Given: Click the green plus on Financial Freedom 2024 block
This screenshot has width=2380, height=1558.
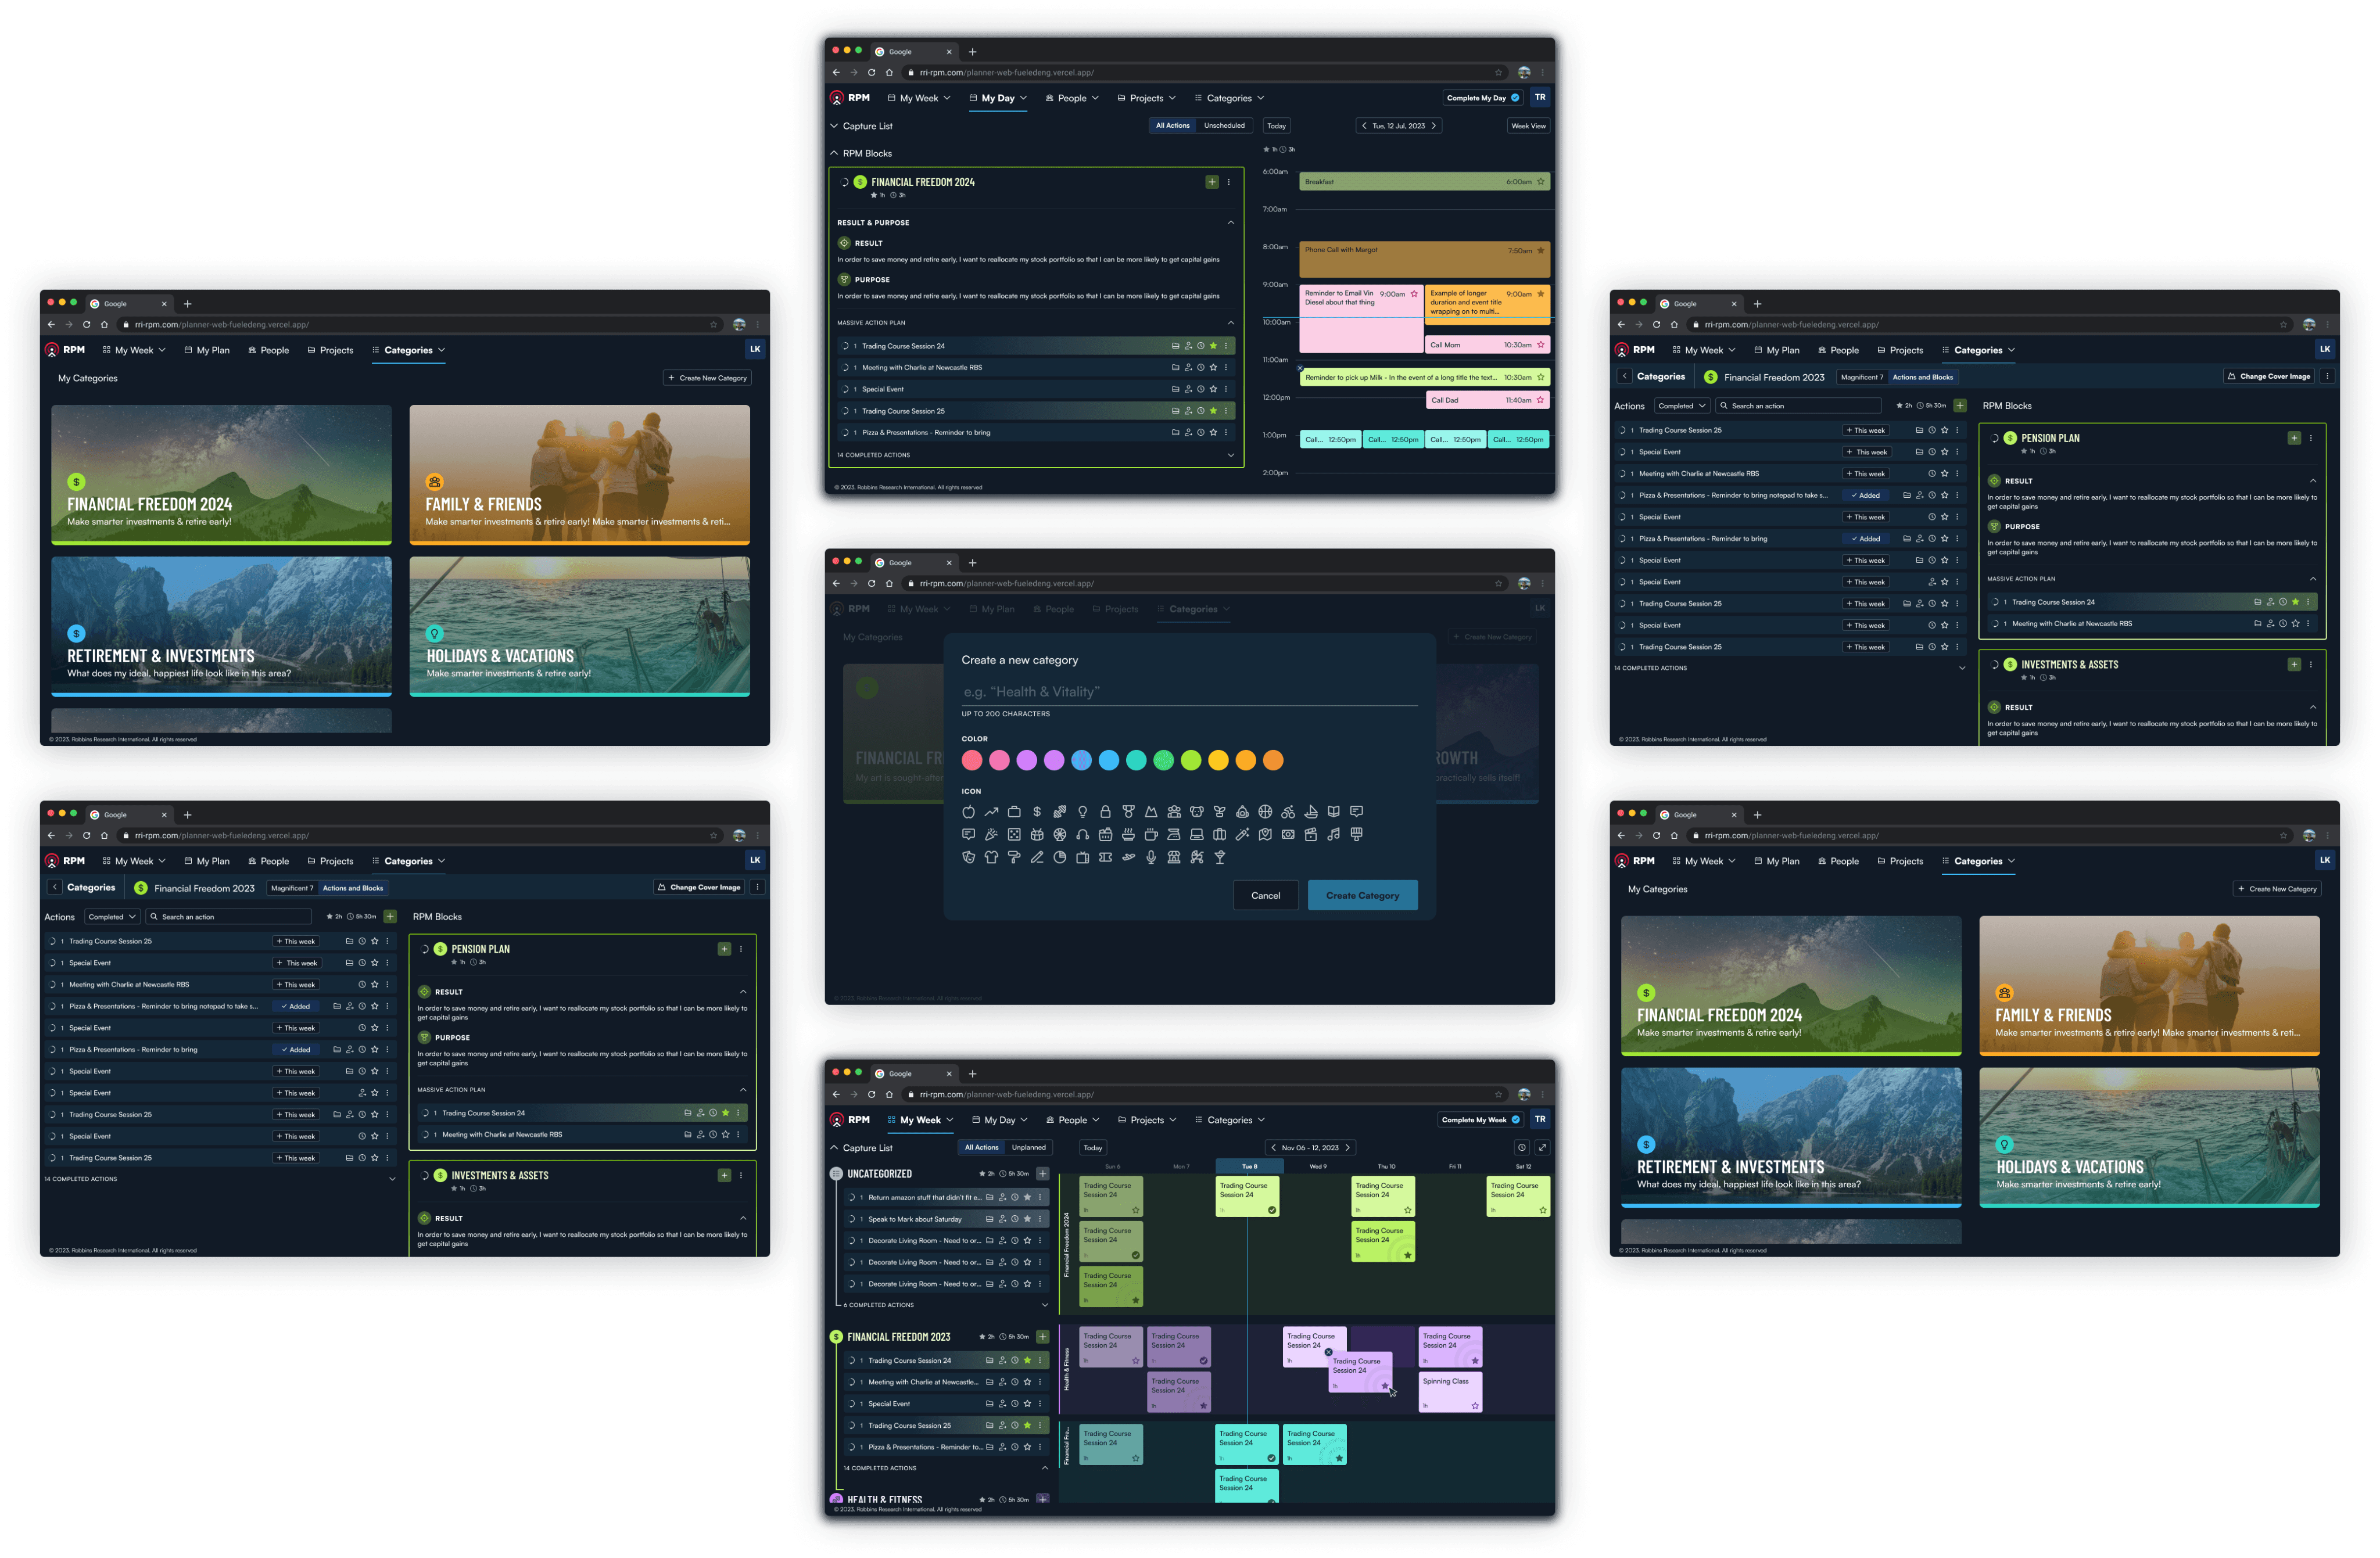Looking at the screenshot, I should tap(1212, 182).
